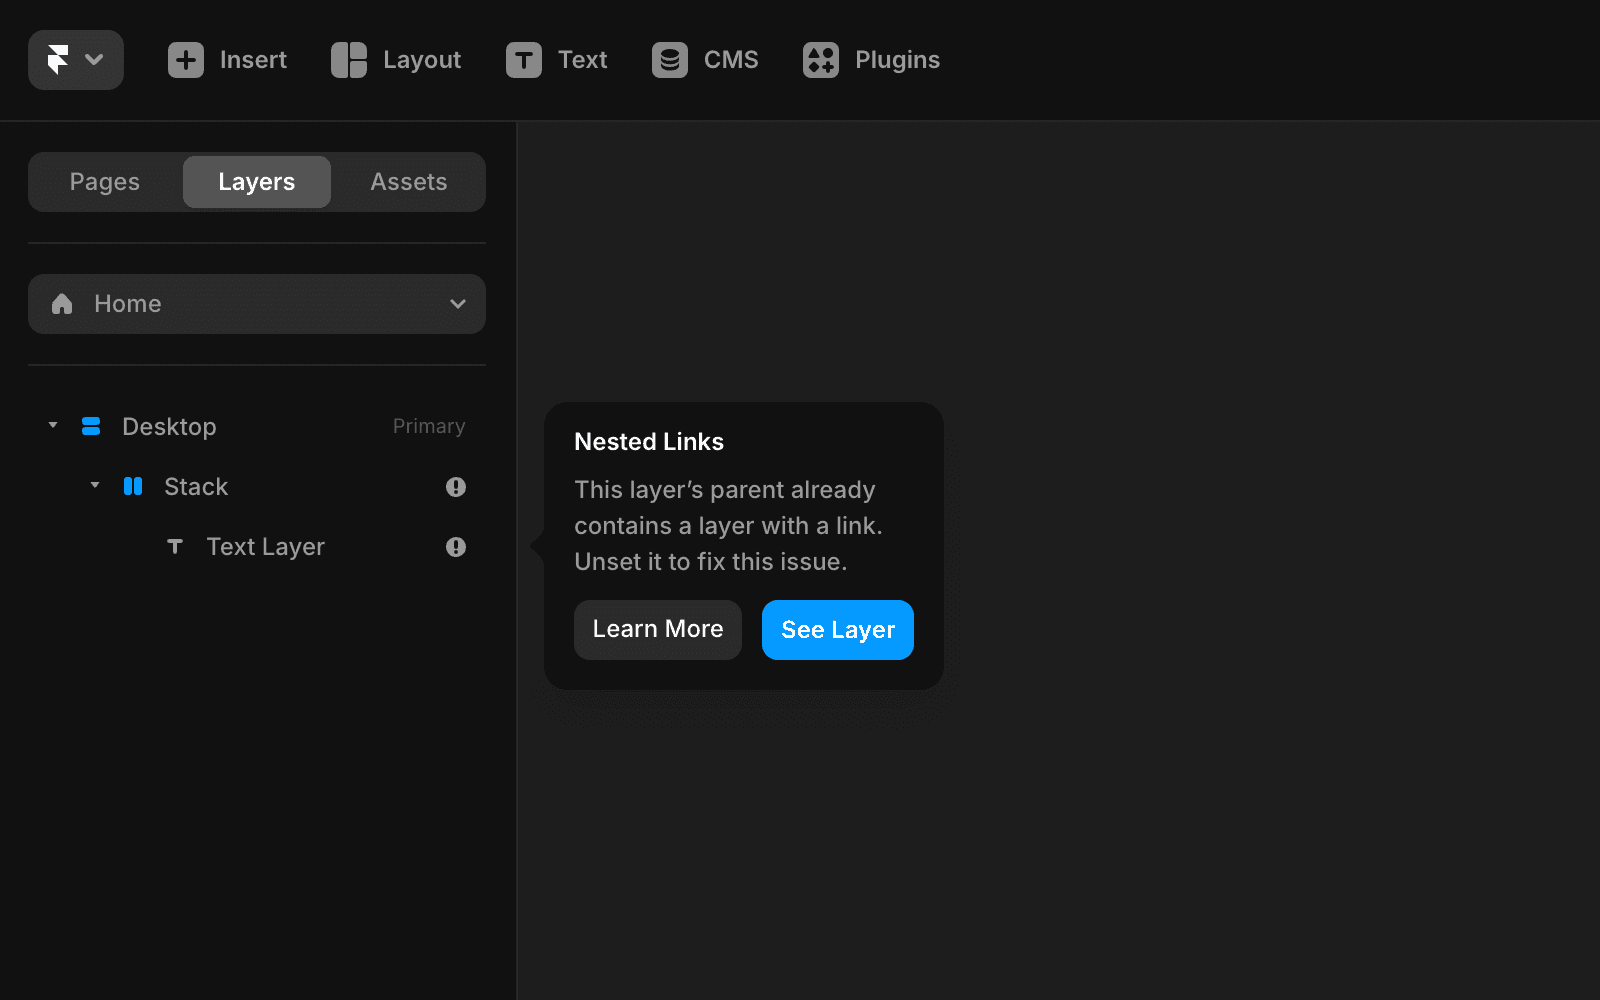Open the CMS database icon
The image size is (1600, 1000).
click(x=670, y=60)
